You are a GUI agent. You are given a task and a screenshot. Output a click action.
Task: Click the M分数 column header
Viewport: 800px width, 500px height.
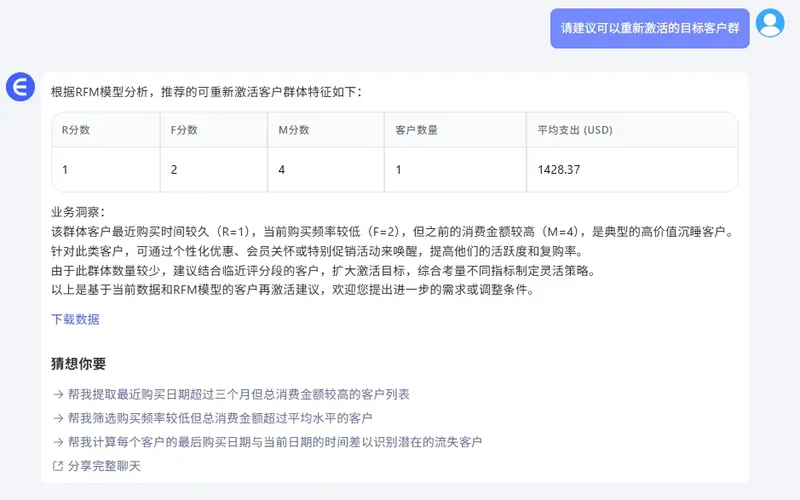pos(294,130)
